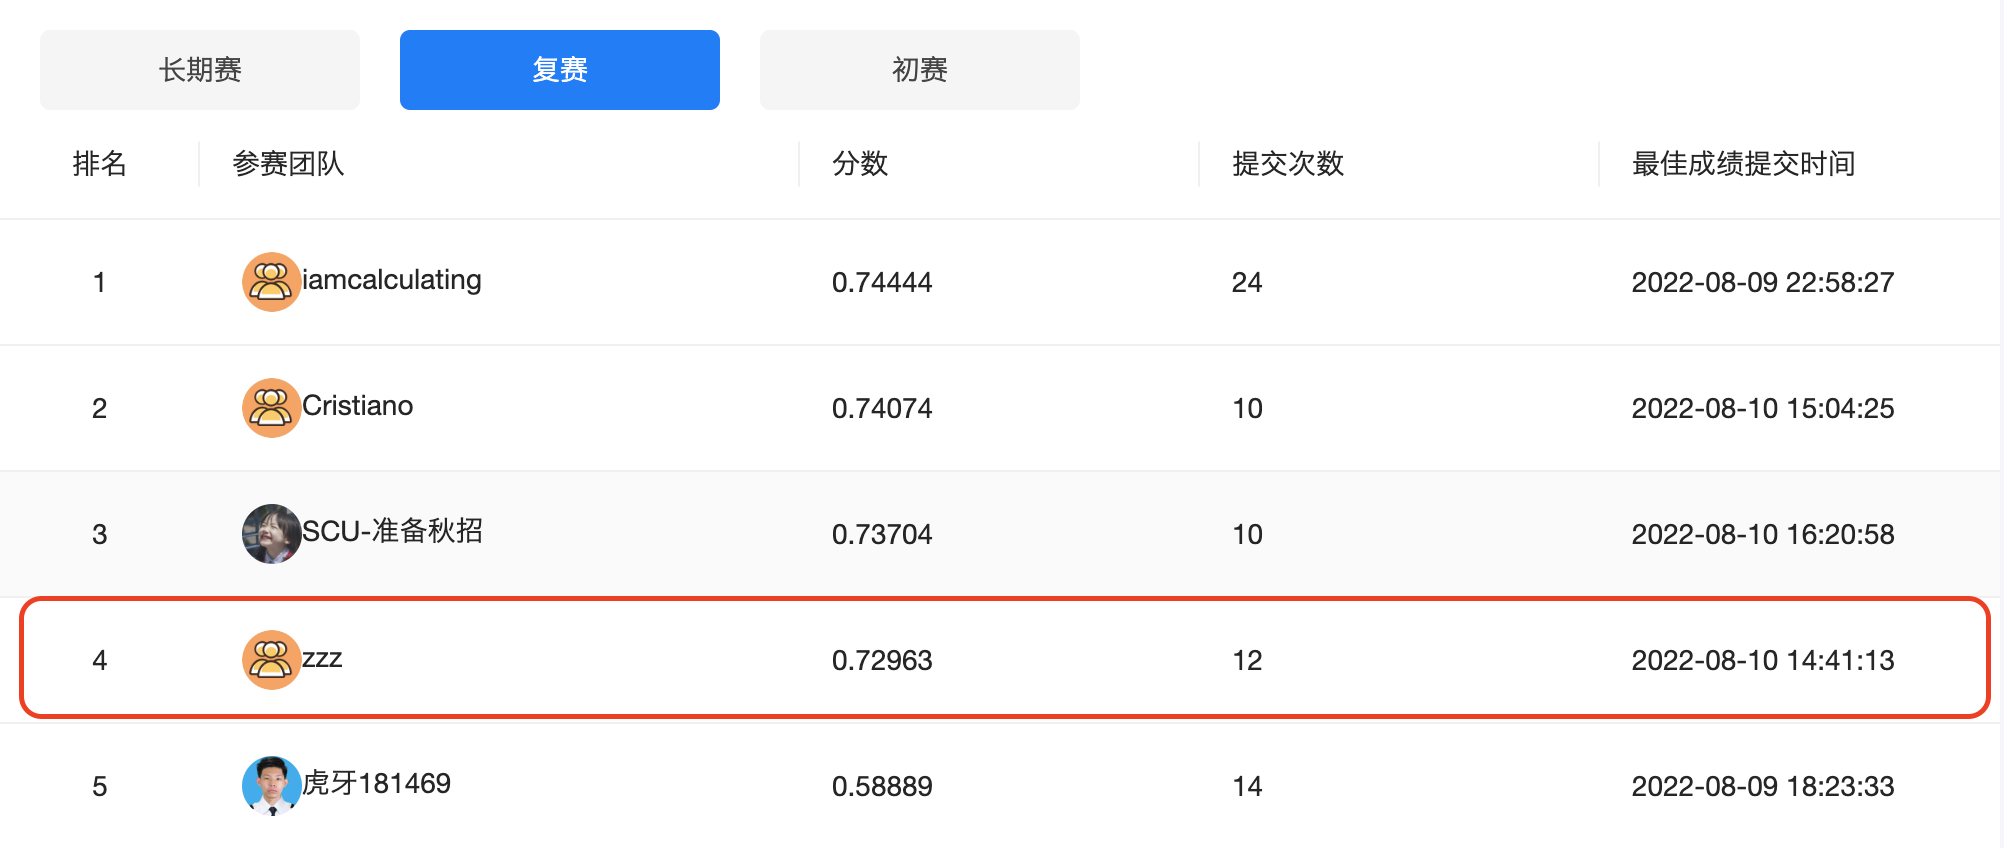The height and width of the screenshot is (848, 2004).
Task: Open the 初赛 tab
Action: click(x=920, y=70)
